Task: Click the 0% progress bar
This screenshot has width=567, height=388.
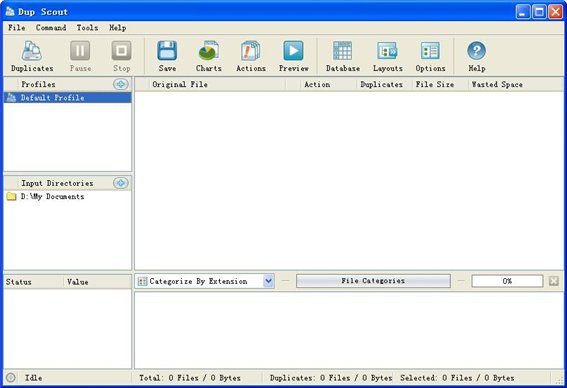Action: point(507,281)
